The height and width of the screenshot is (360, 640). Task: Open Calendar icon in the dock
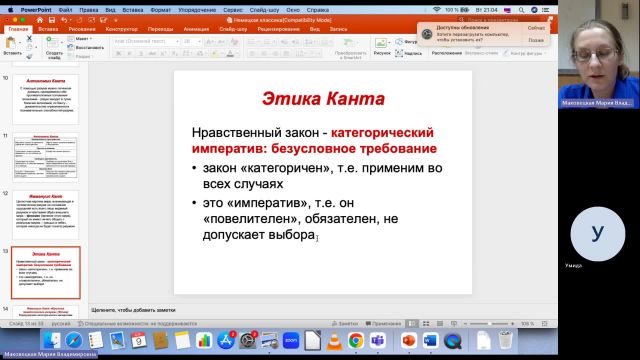139,340
